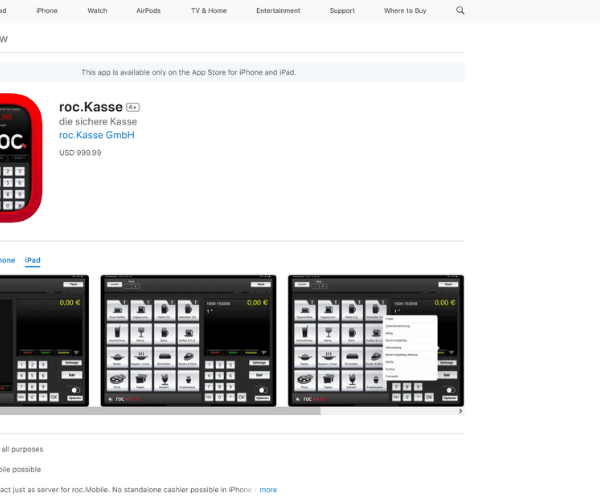Click the 'die sichere Kasse' subtitle
600x500 pixels.
coord(98,122)
